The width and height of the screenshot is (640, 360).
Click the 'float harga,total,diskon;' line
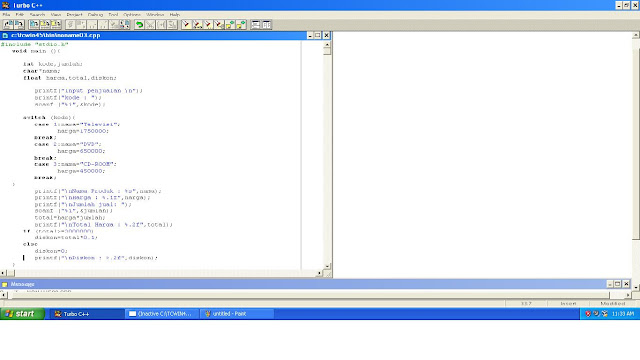pyautogui.click(x=70, y=78)
